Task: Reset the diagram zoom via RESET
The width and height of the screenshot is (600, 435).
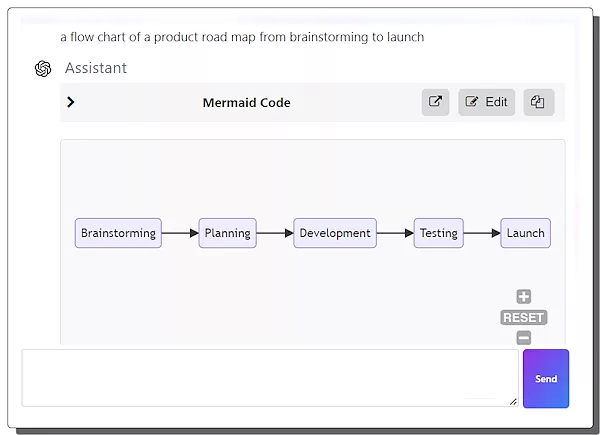Action: point(523,318)
